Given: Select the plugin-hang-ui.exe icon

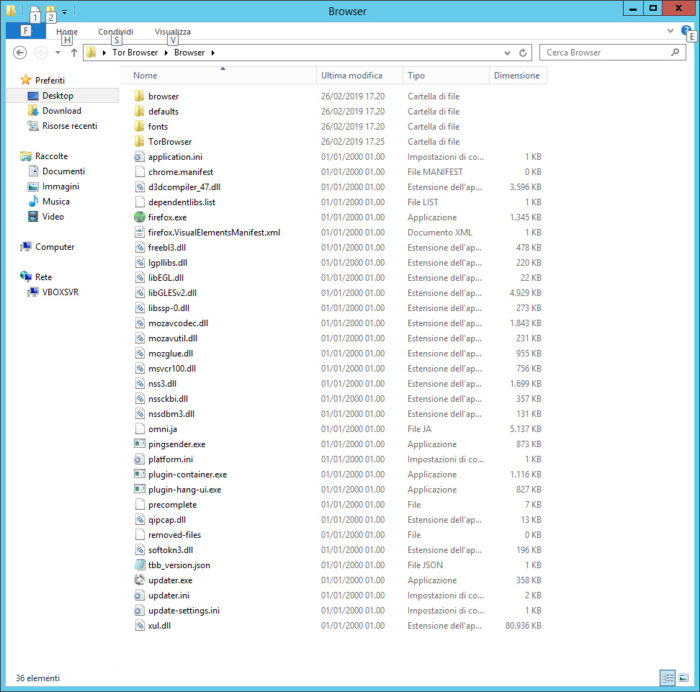Looking at the screenshot, I should point(139,489).
